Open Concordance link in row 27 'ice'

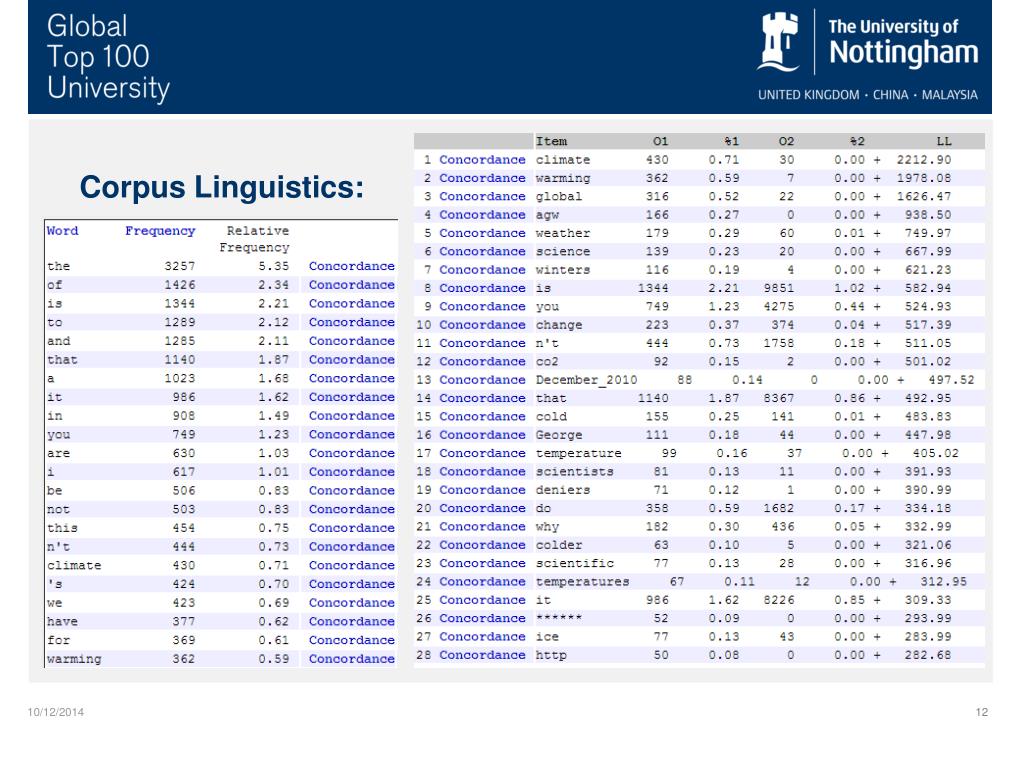pos(482,637)
